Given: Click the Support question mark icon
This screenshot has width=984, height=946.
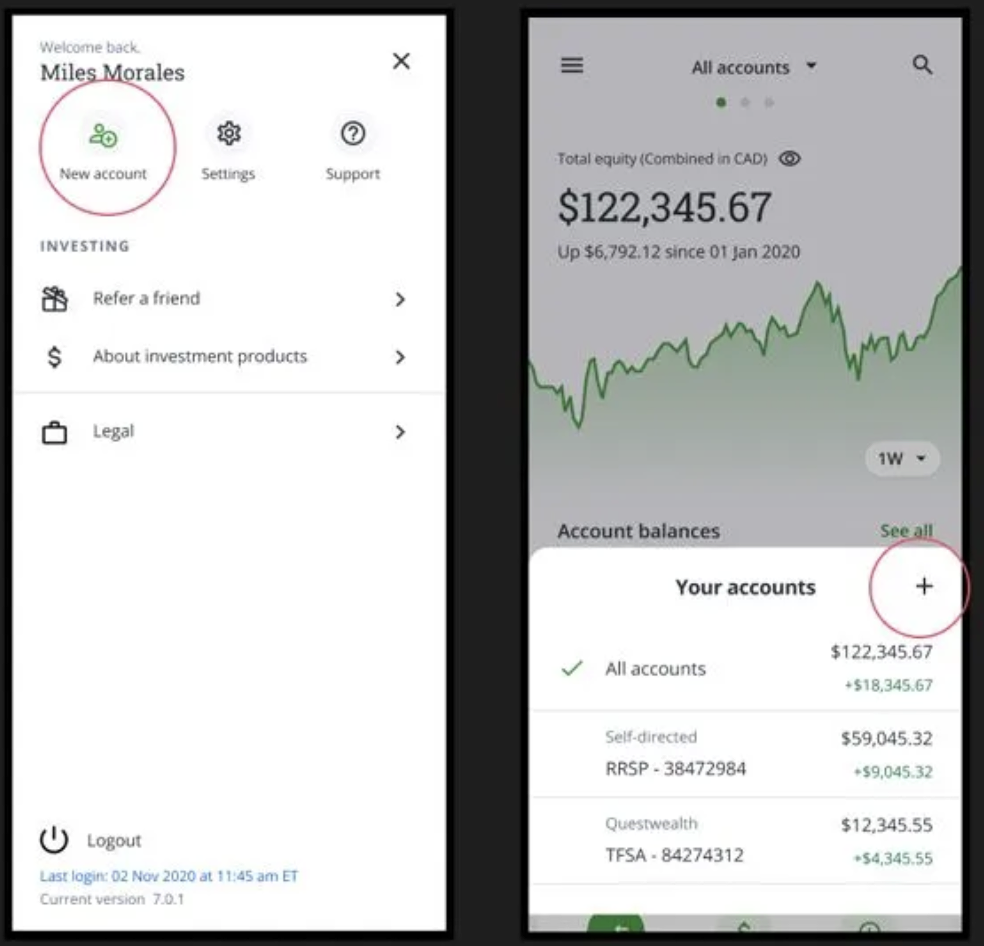Looking at the screenshot, I should click(353, 133).
